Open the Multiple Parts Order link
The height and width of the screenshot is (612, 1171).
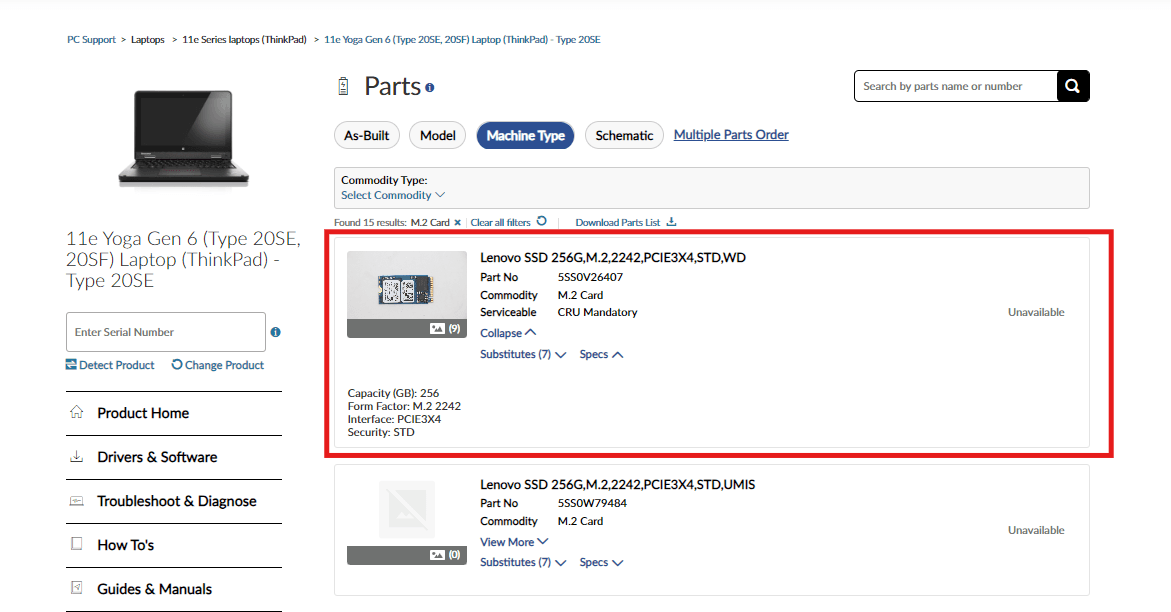(x=731, y=134)
